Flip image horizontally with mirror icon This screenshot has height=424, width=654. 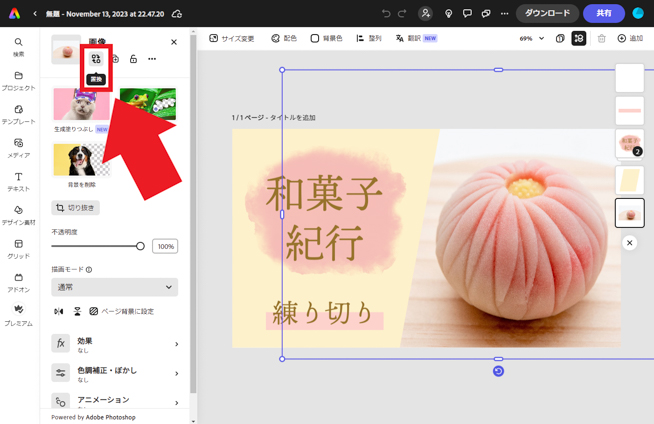tap(59, 312)
